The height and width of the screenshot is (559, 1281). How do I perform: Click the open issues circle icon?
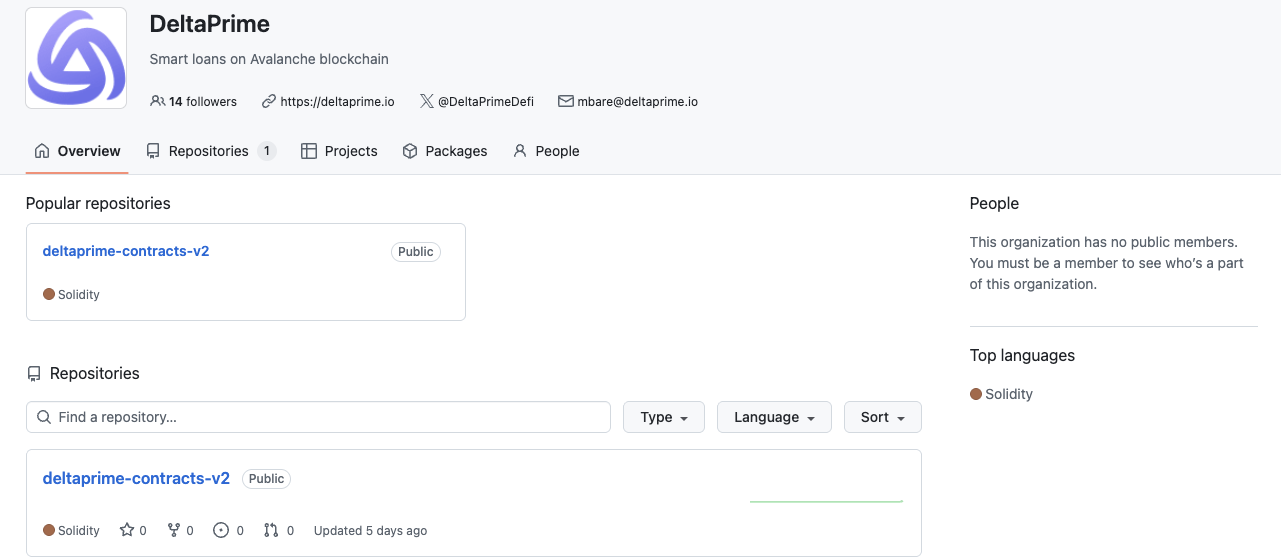pos(221,530)
